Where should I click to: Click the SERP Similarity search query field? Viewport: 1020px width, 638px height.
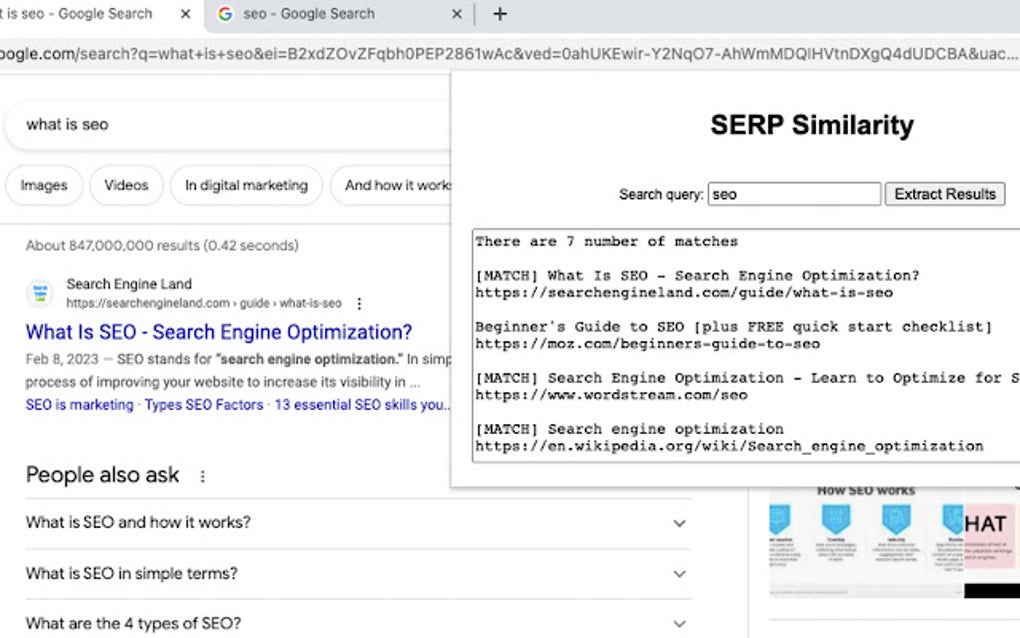794,193
